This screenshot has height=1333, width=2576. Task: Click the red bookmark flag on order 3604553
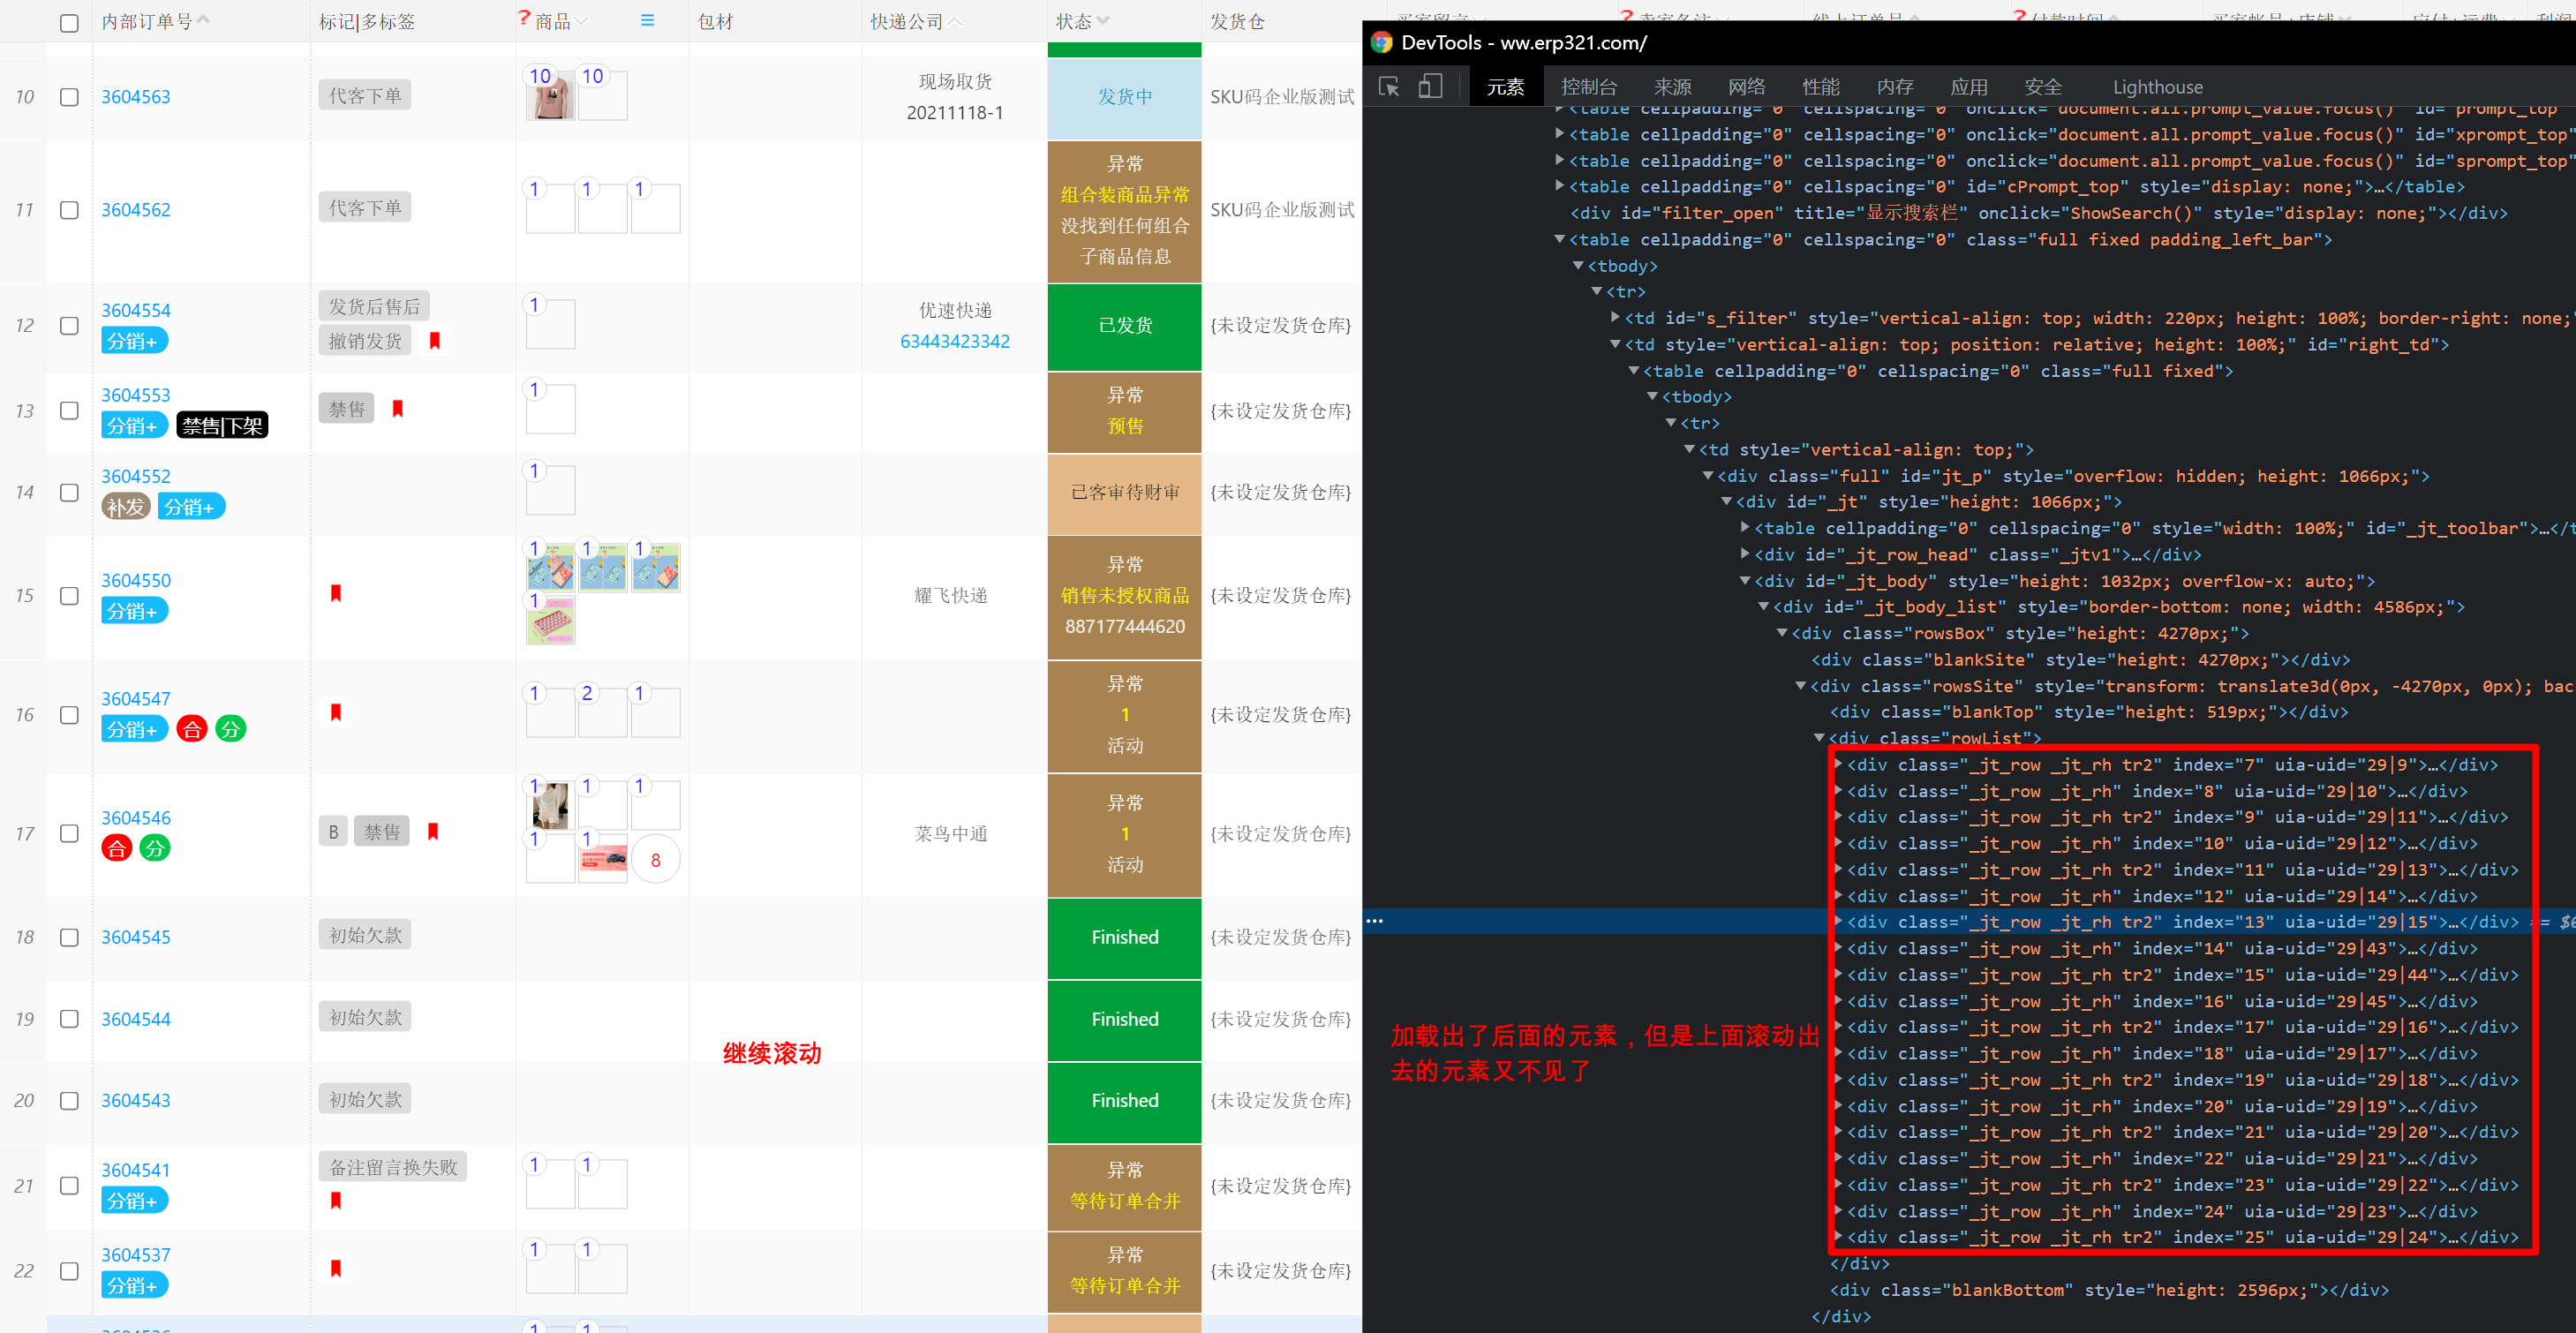(x=398, y=408)
